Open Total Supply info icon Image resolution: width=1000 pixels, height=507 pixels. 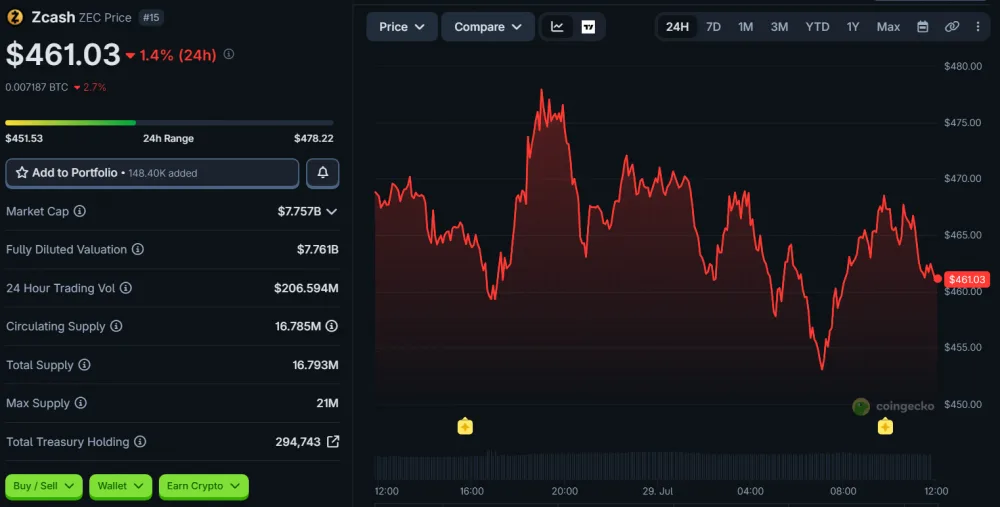tap(84, 365)
